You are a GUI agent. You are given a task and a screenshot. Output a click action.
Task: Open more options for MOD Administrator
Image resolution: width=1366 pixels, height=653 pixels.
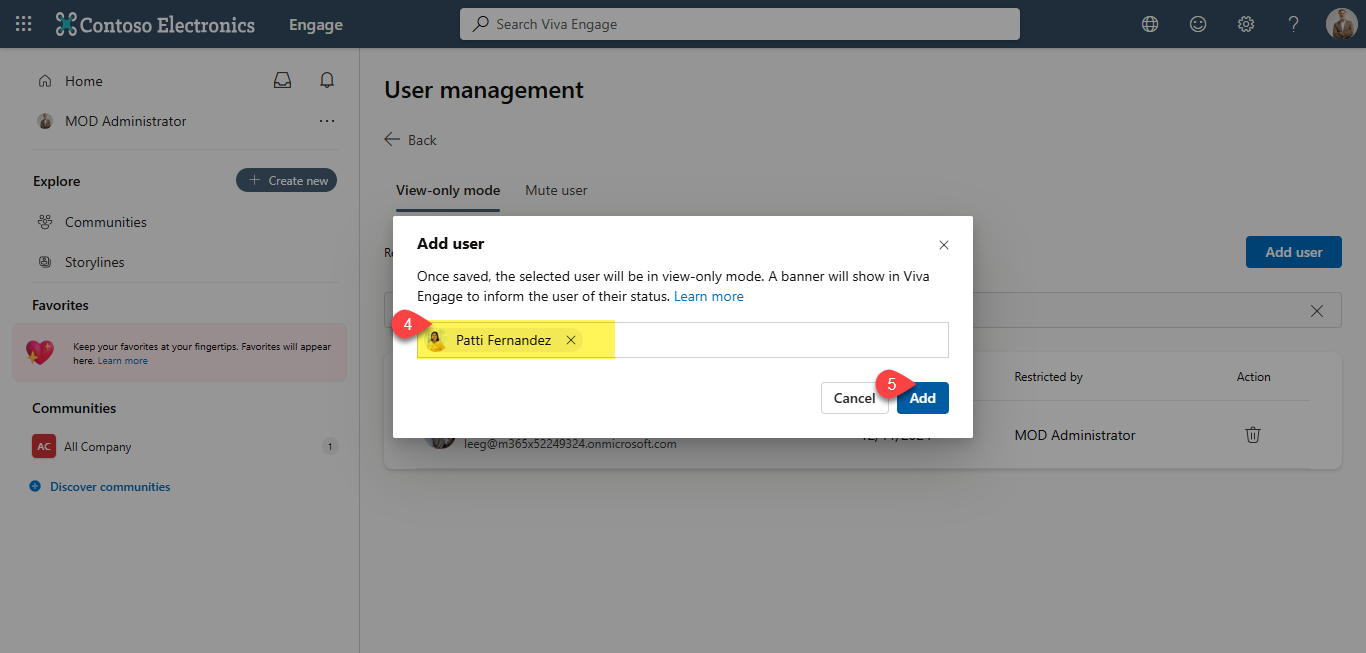(326, 120)
